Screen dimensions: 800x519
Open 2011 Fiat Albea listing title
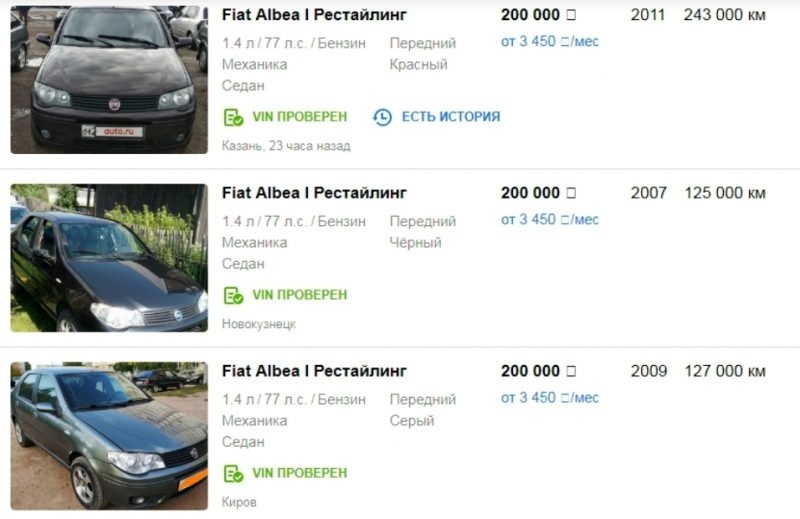pyautogui.click(x=314, y=15)
